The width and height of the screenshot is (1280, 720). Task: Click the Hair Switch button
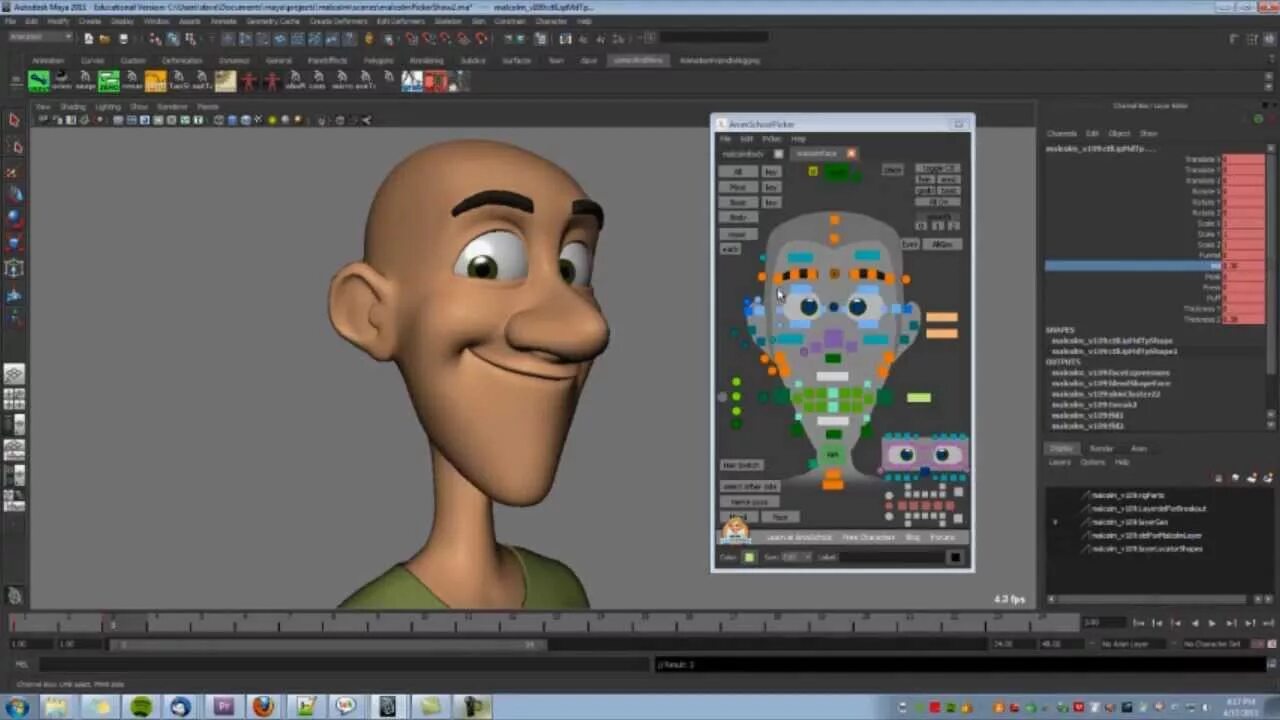(x=742, y=465)
